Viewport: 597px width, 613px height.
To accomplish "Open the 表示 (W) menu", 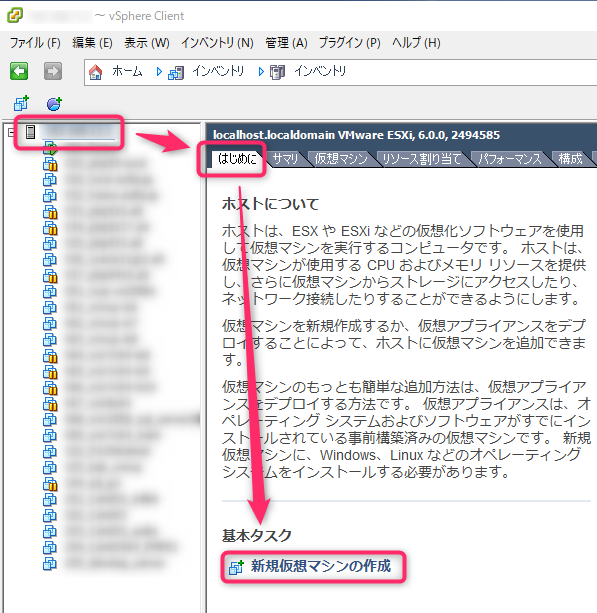I will point(147,43).
